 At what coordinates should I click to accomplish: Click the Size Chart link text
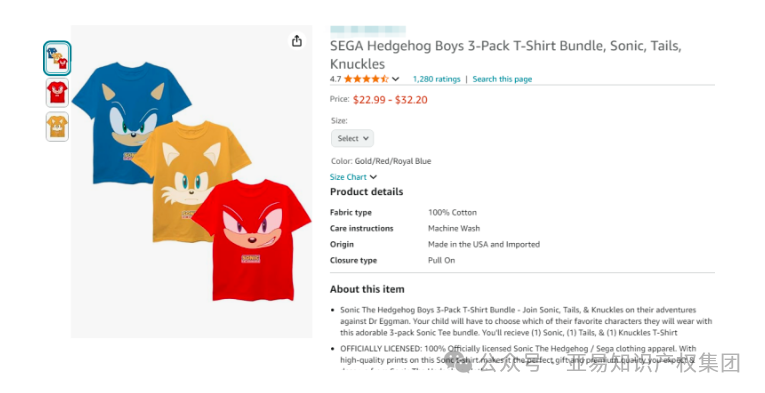[348, 177]
